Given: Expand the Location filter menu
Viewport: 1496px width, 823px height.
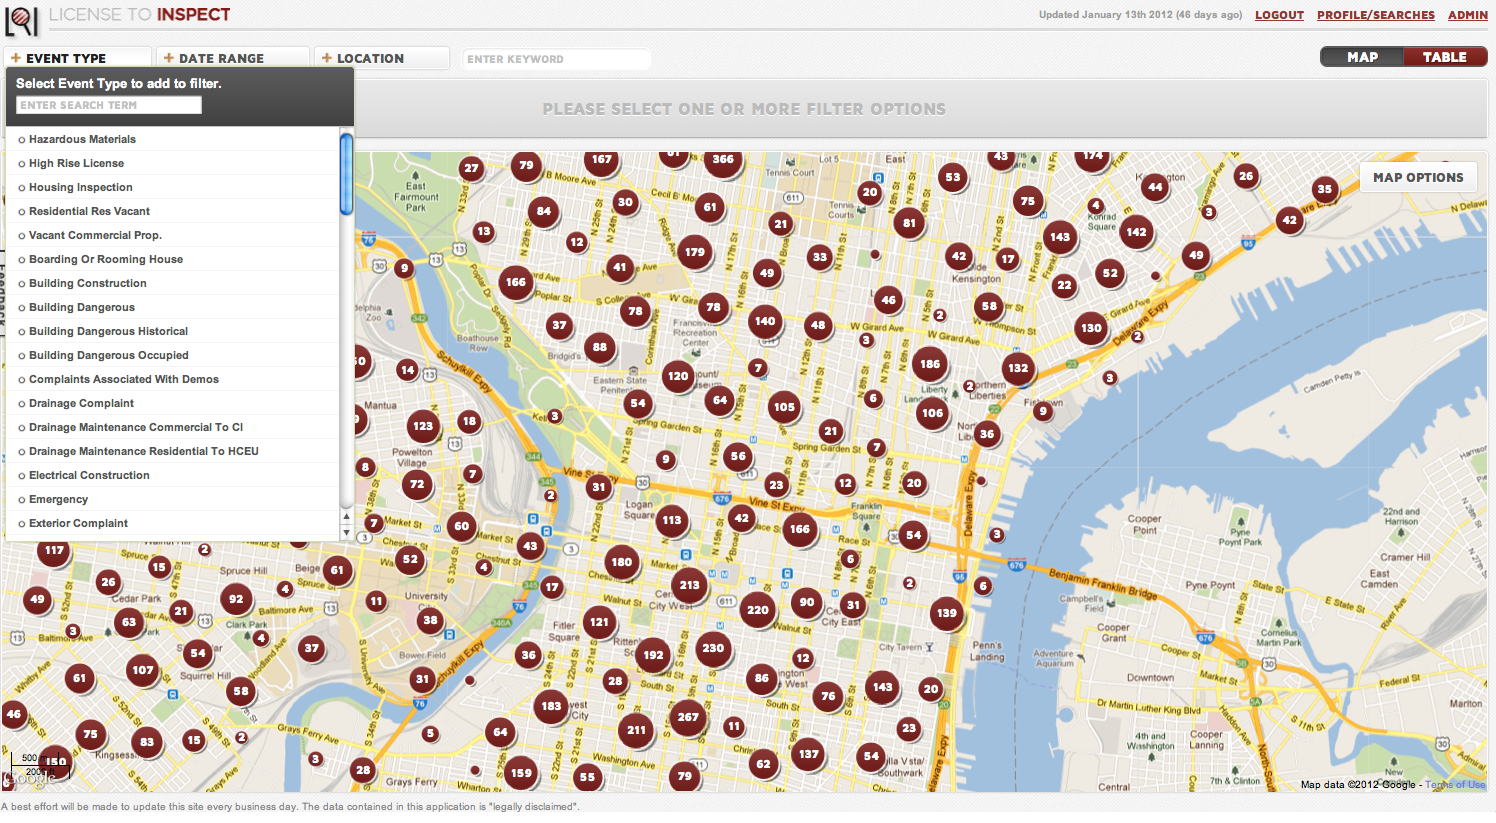Looking at the screenshot, I should pos(370,58).
